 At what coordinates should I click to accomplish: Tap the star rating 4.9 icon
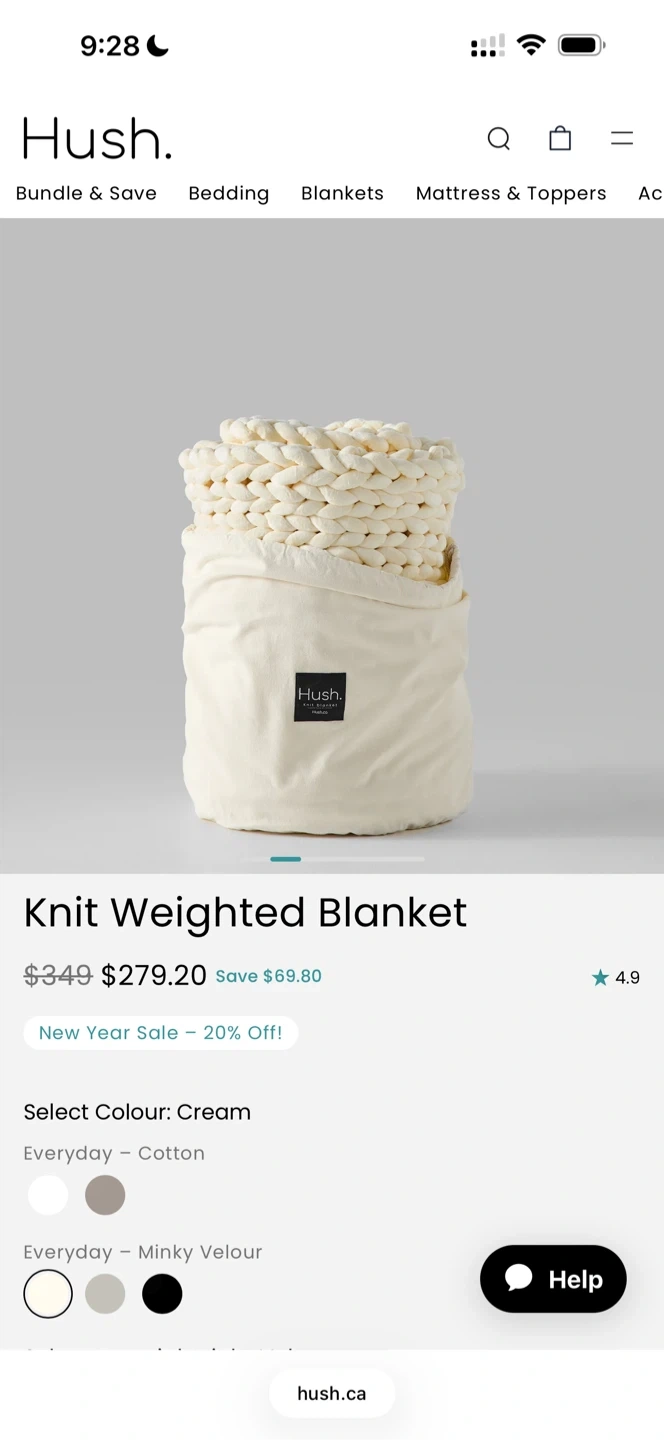[600, 977]
